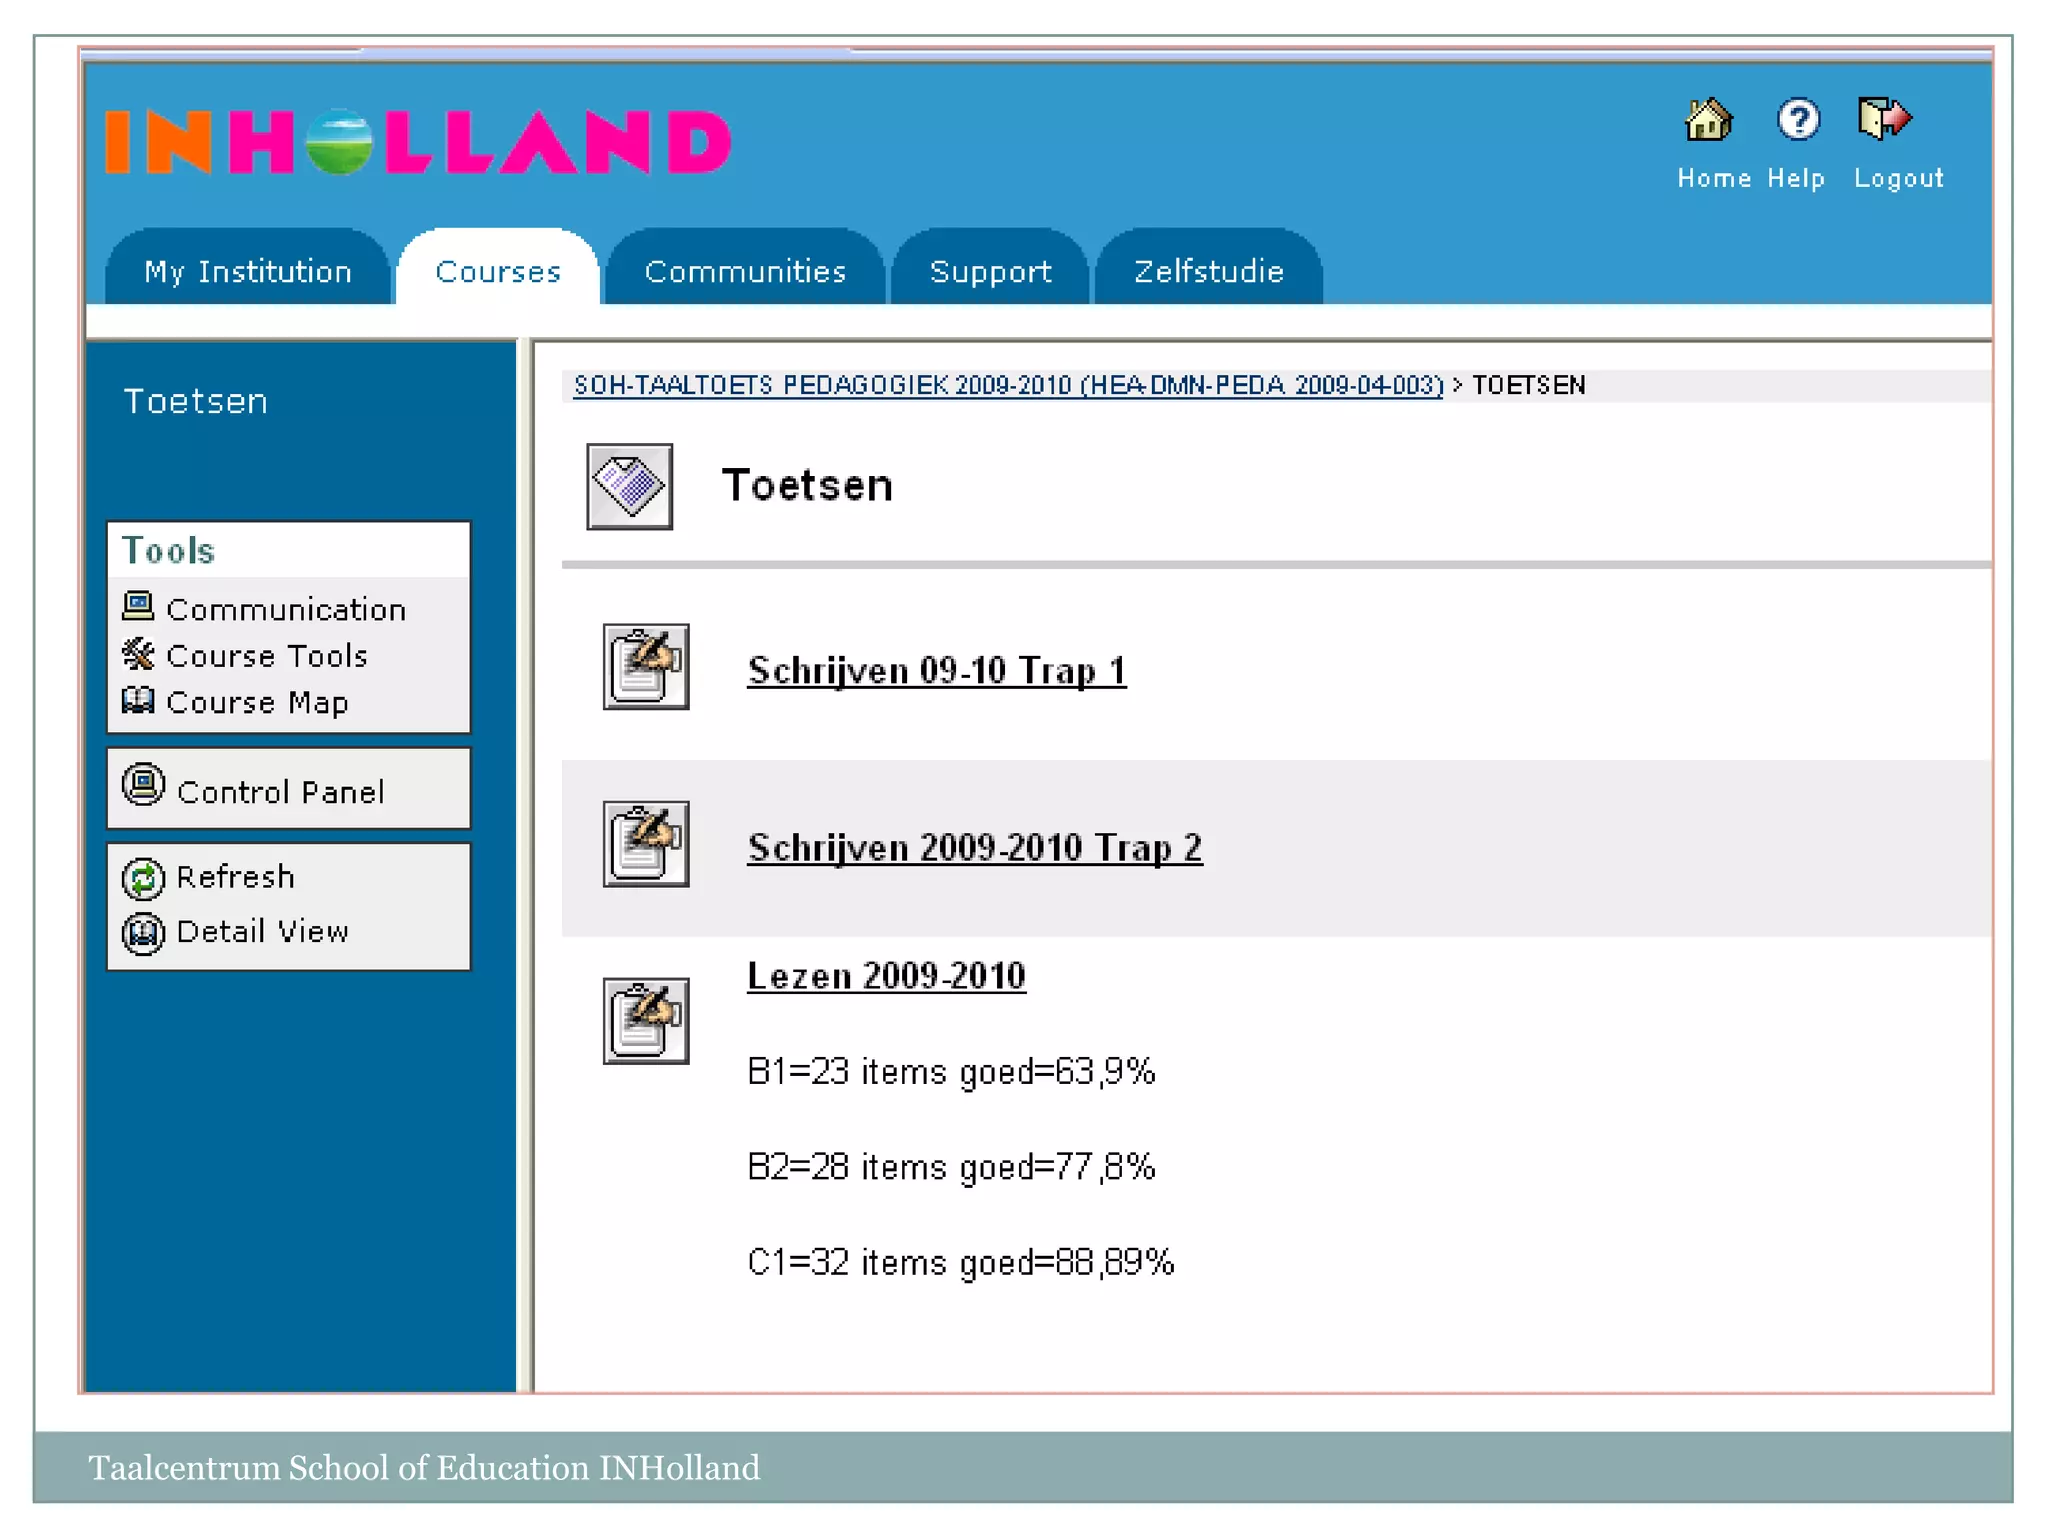
Task: Click the Control Panel icon
Action: click(143, 785)
